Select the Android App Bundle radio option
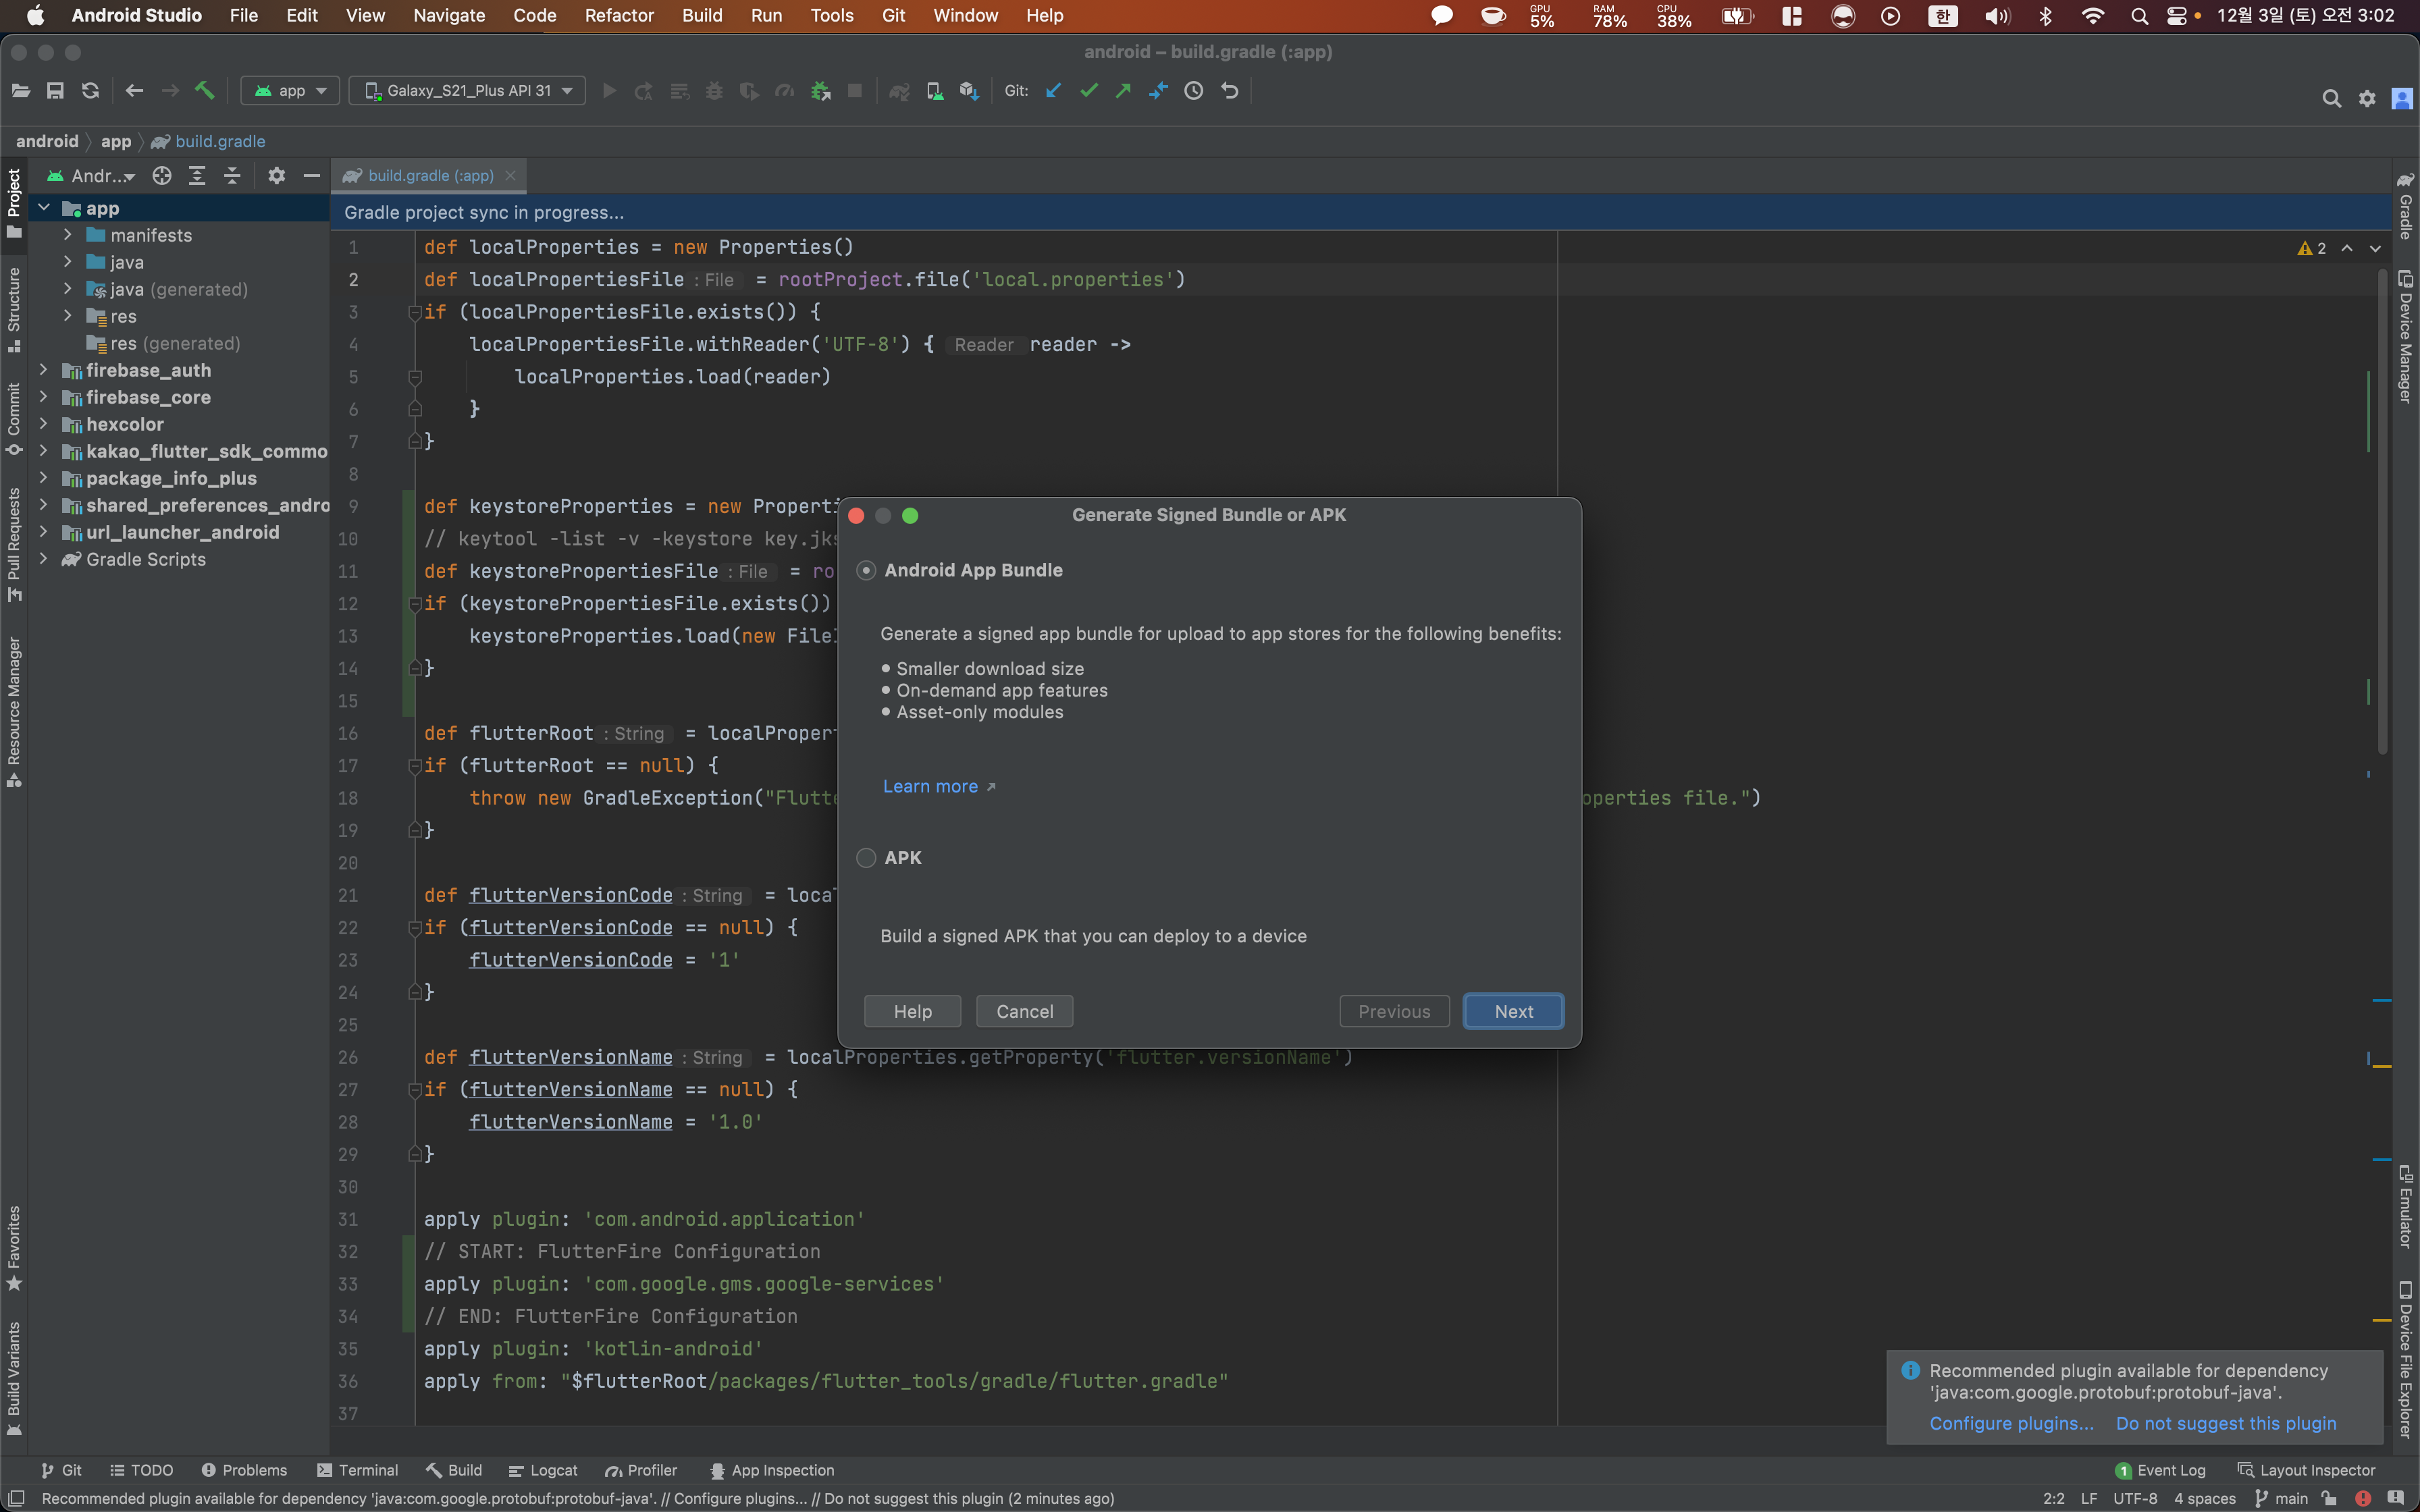2420x1512 pixels. (x=866, y=570)
